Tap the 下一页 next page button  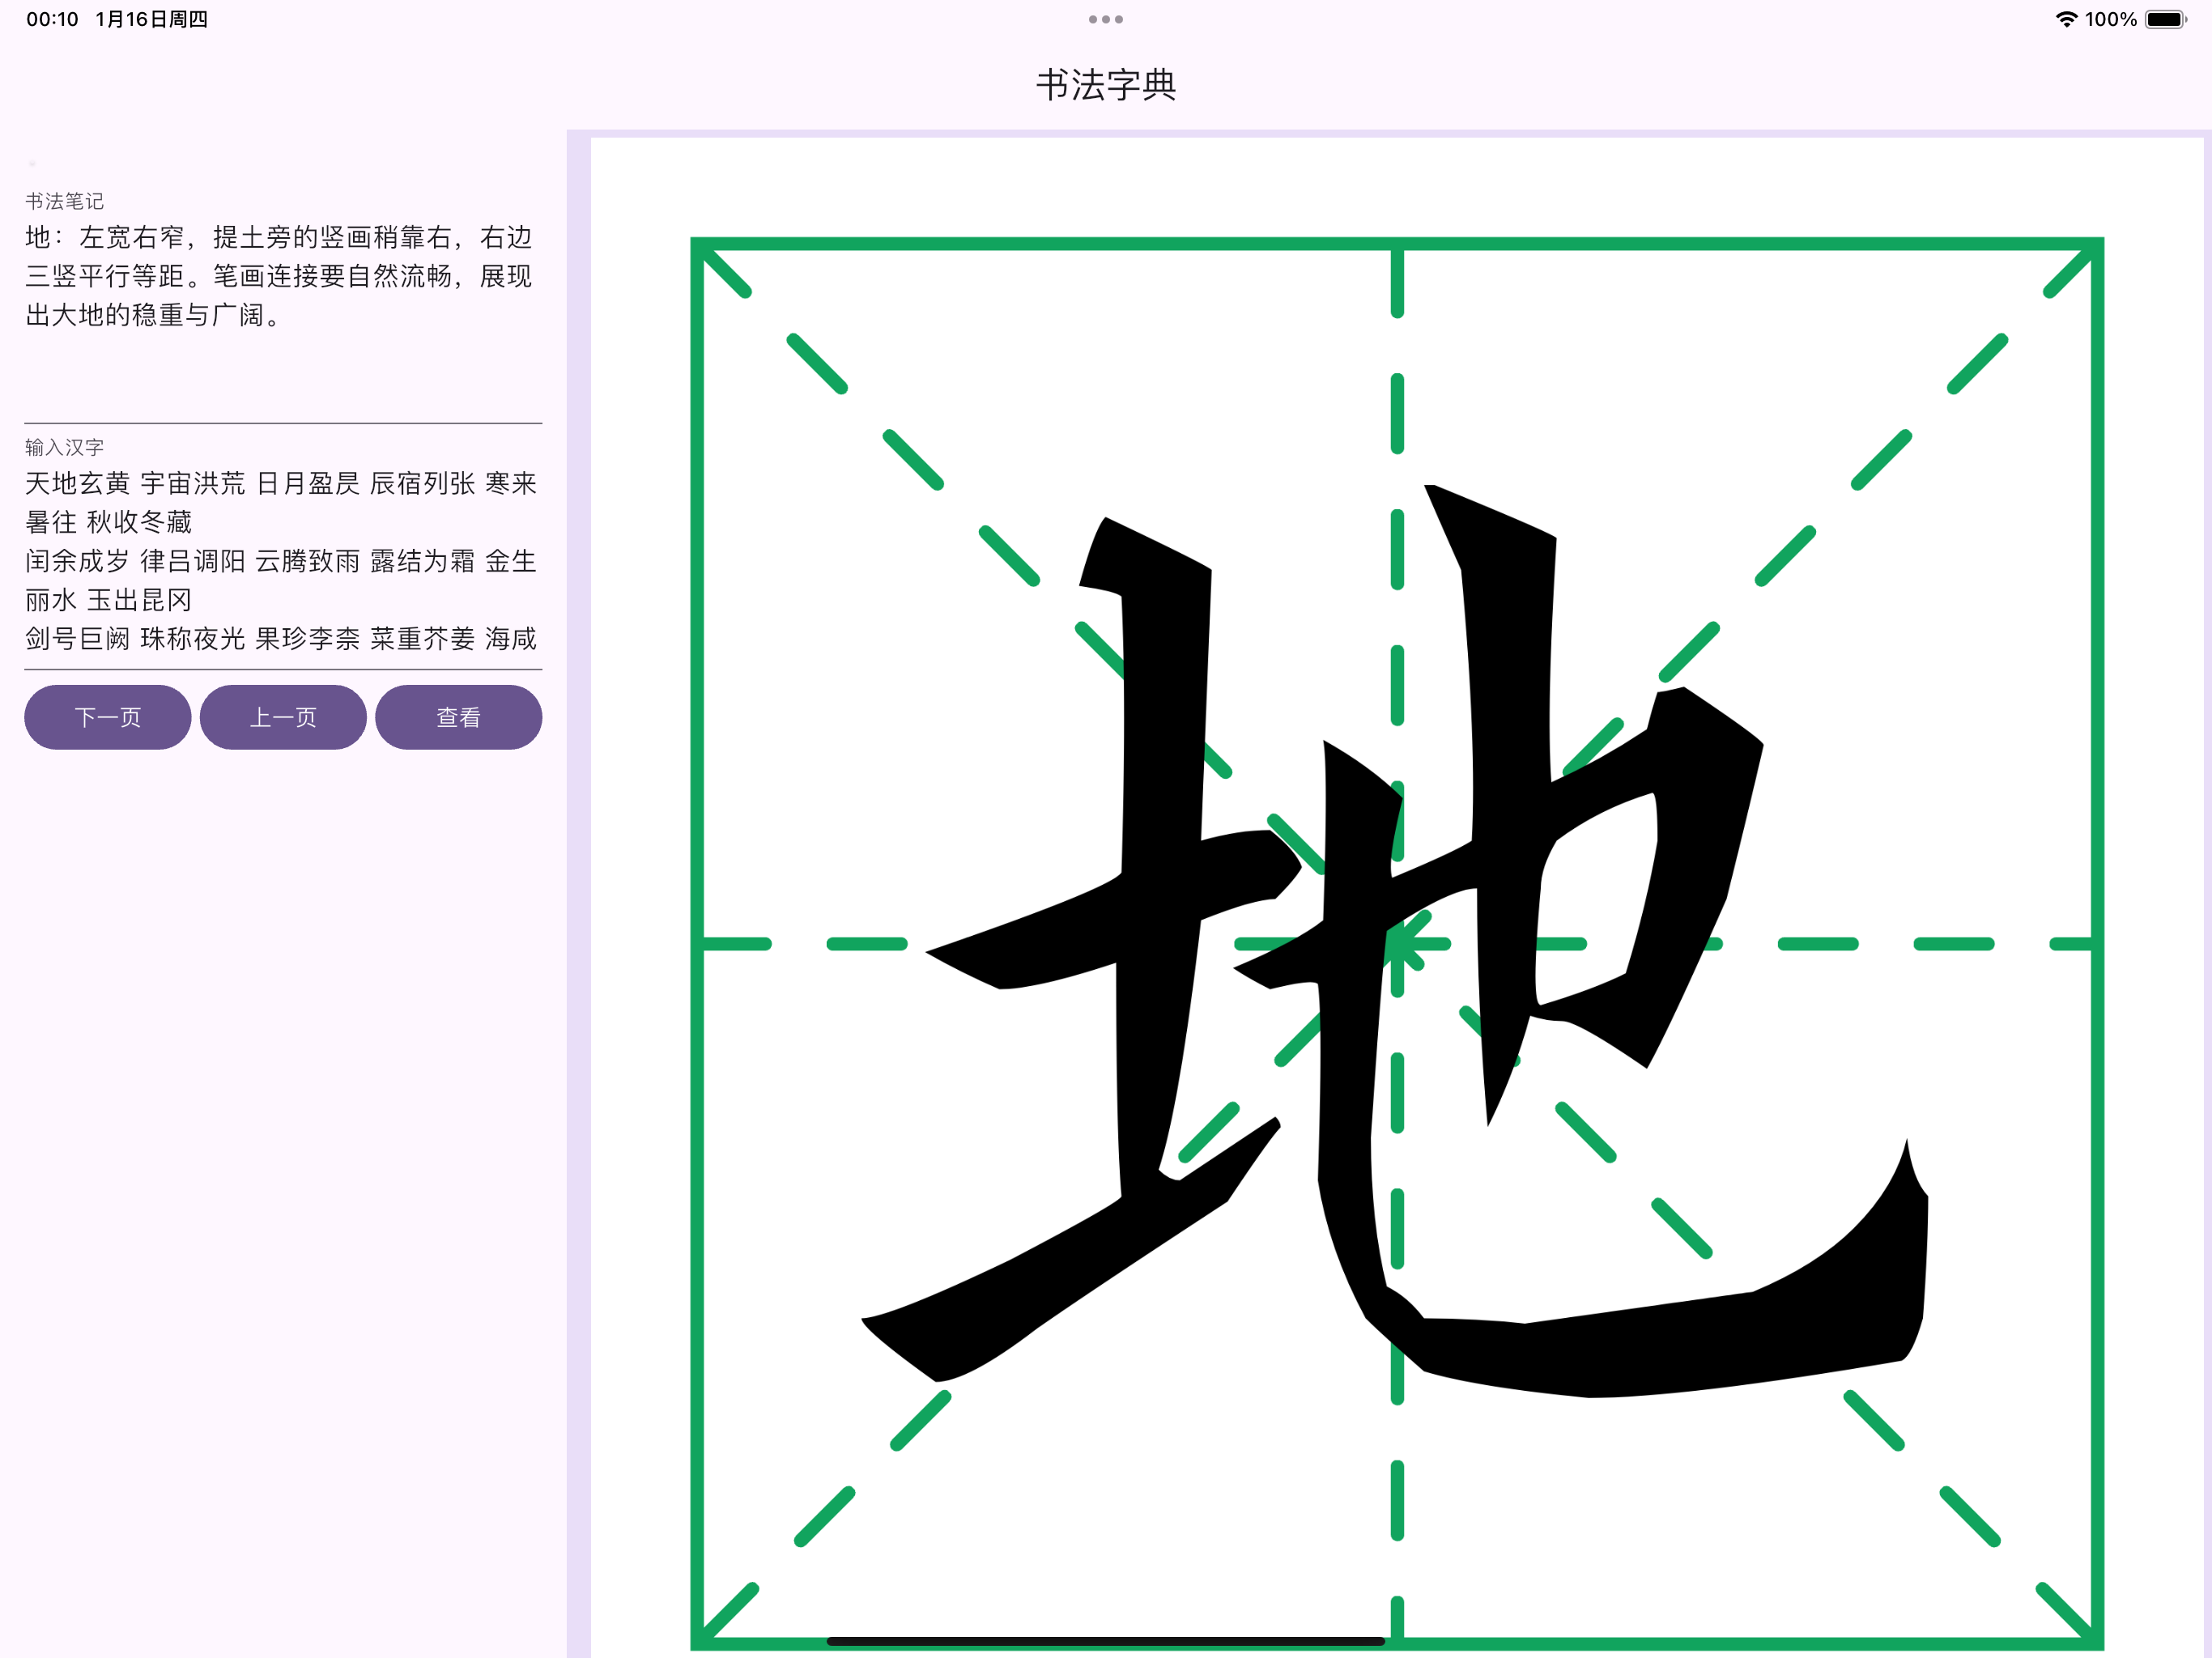click(108, 717)
